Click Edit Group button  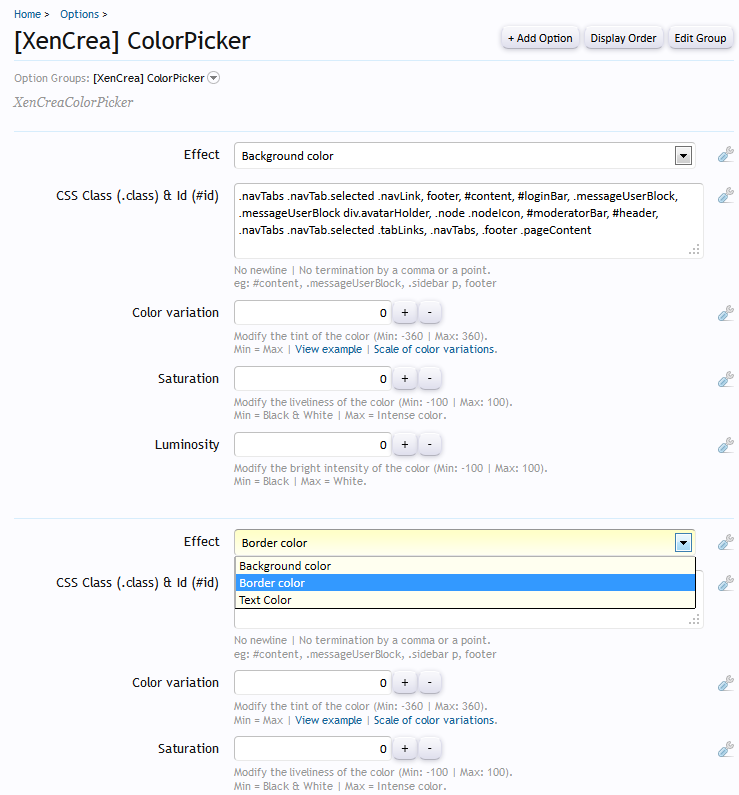[700, 38]
